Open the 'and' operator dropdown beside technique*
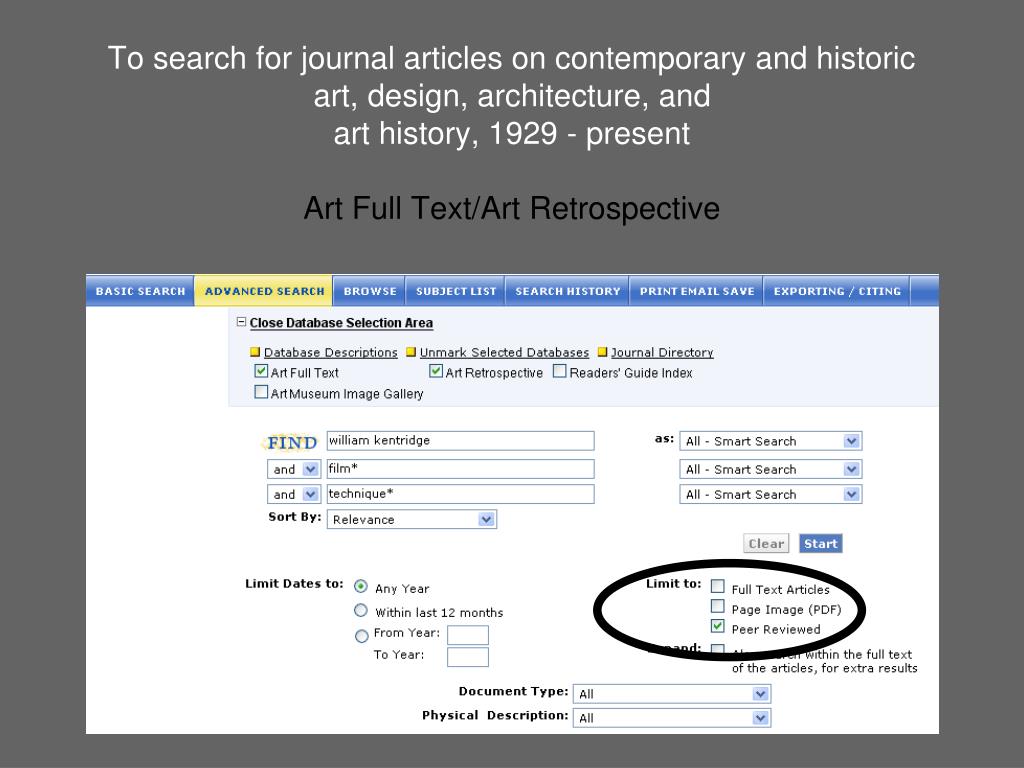 click(x=293, y=494)
